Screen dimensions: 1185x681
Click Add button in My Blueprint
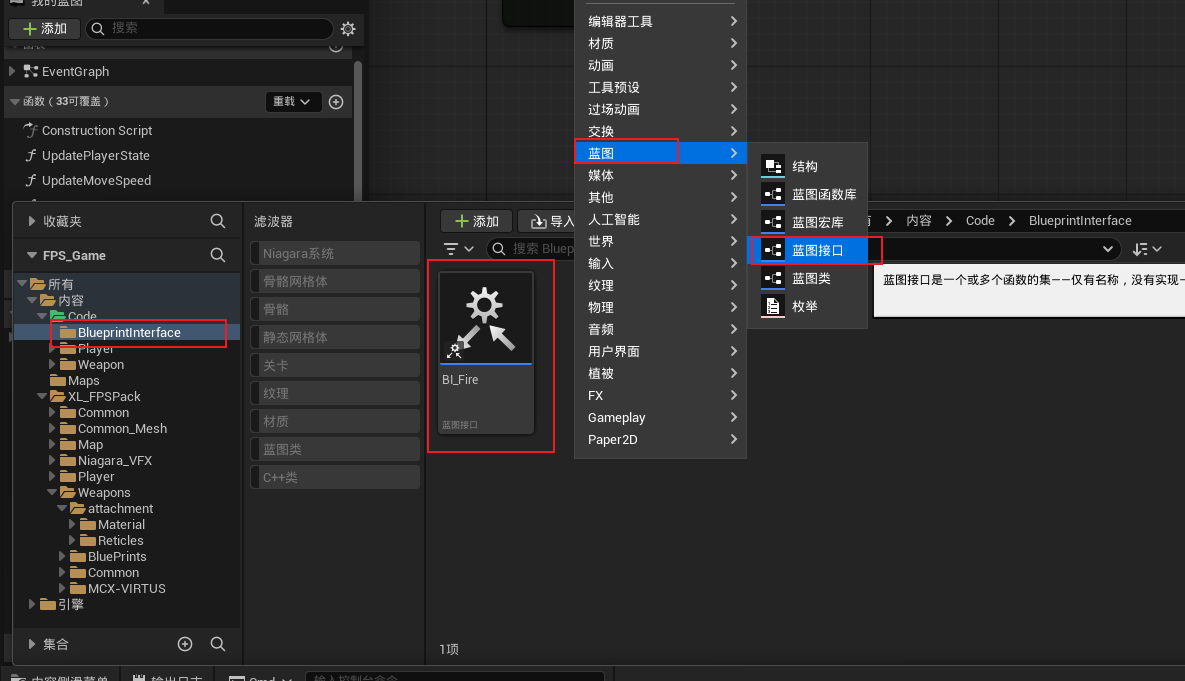point(45,29)
